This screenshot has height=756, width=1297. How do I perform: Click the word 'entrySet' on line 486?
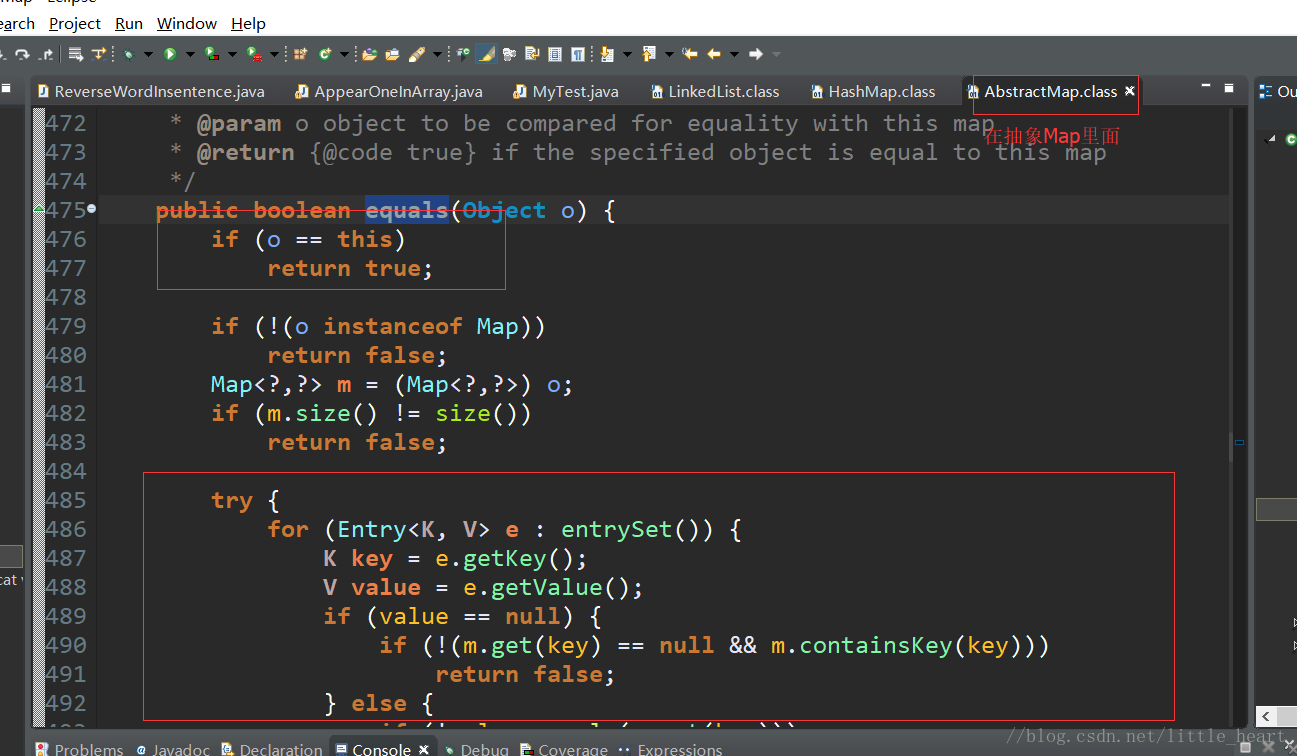[617, 529]
